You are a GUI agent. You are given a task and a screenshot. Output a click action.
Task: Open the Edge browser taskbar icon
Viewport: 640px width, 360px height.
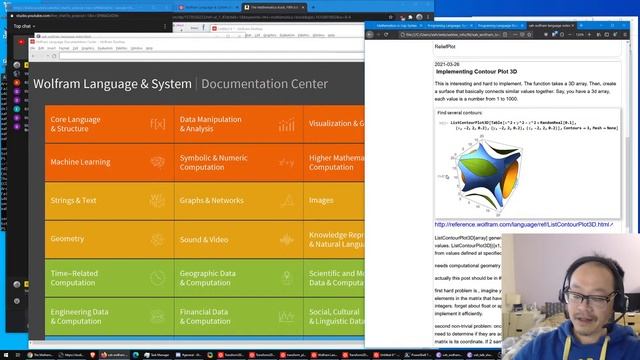tap(136, 355)
